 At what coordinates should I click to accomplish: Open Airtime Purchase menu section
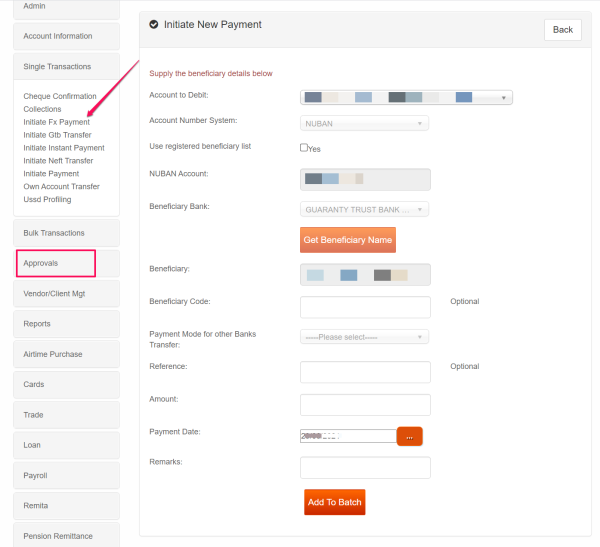67,354
